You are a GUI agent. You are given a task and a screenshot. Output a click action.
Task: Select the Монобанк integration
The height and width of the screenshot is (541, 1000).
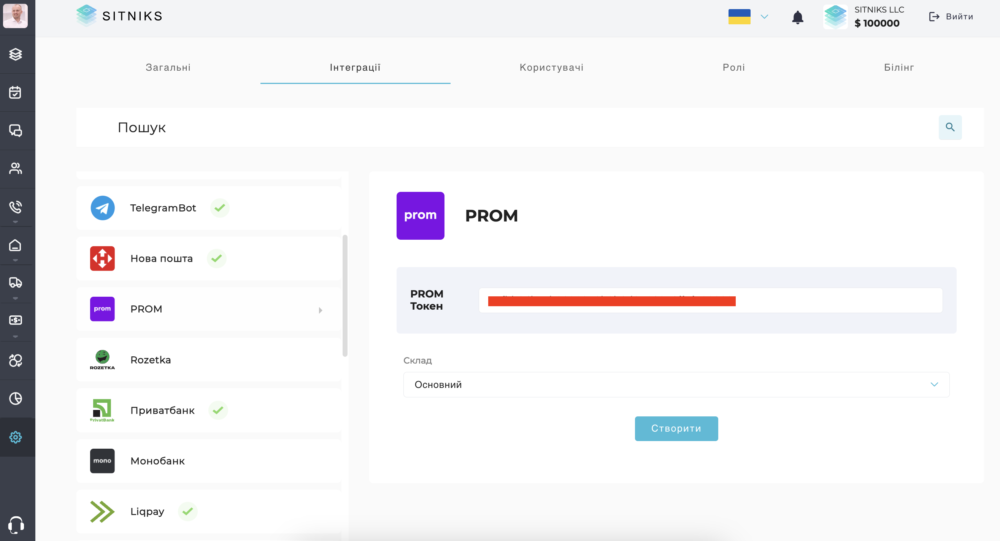209,461
